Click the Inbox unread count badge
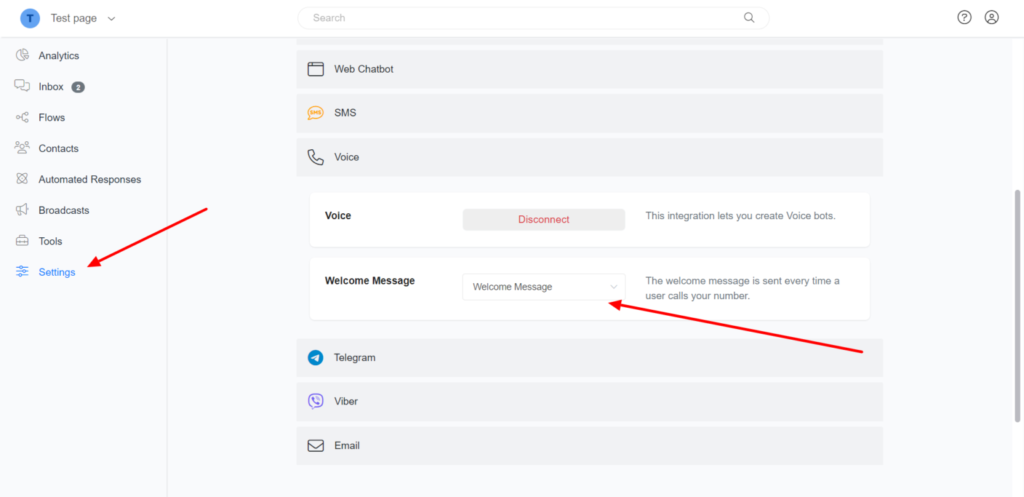 pos(78,87)
